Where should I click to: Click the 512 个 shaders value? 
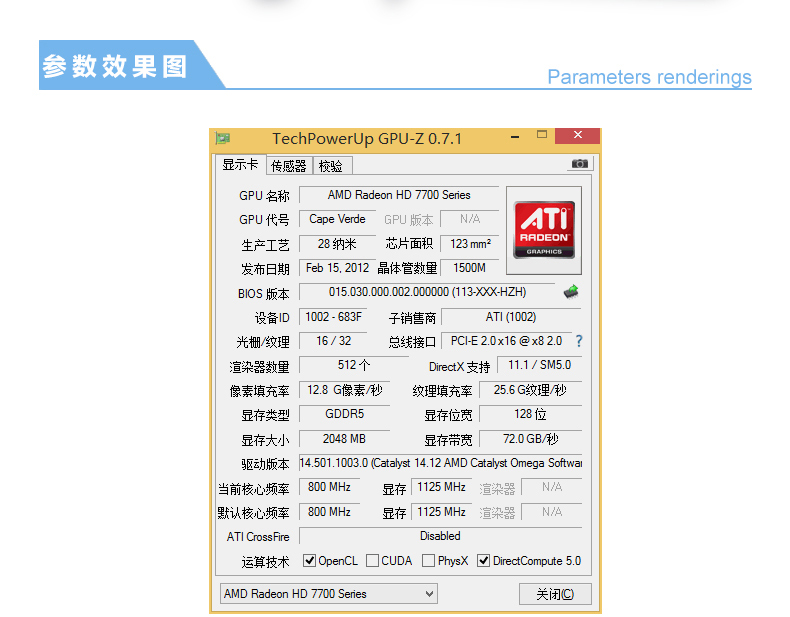coord(354,365)
